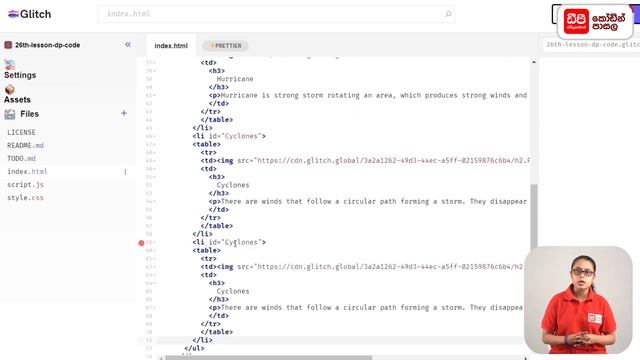Click the scroll-up arrow of the editor
Image resolution: width=640 pixels, height=360 pixels.
pos(533,62)
